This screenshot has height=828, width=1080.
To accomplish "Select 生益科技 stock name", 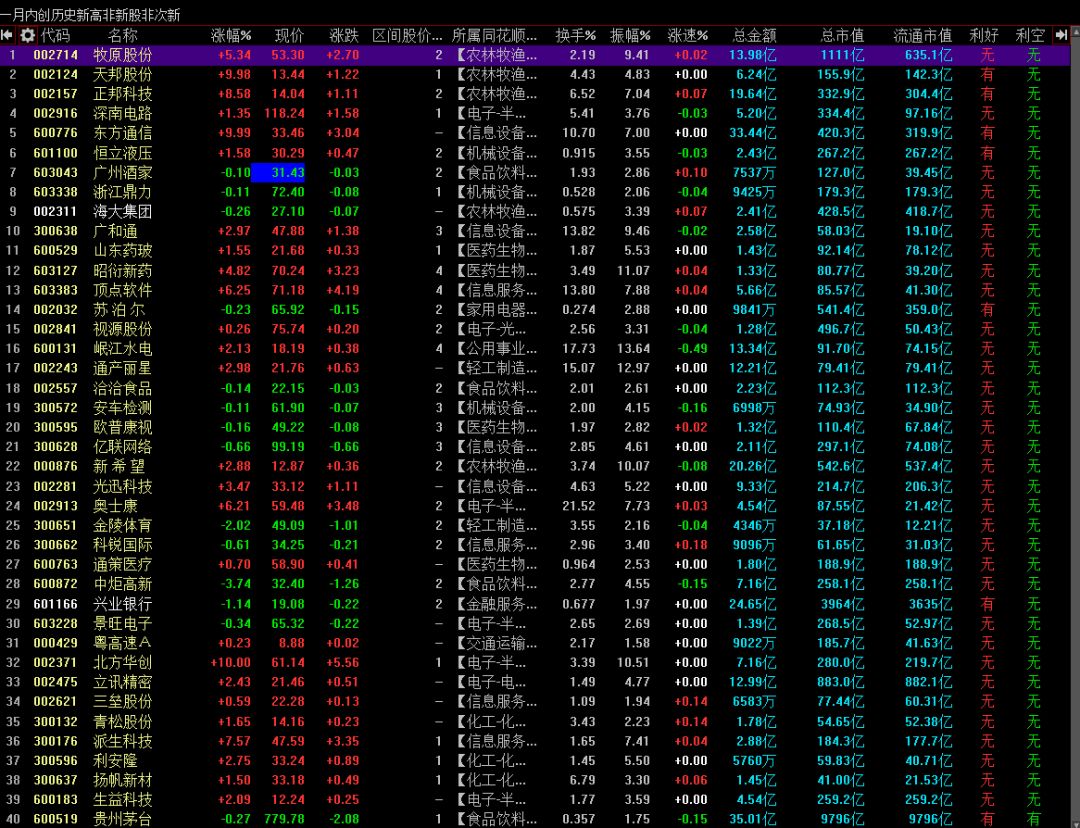I will (x=123, y=800).
